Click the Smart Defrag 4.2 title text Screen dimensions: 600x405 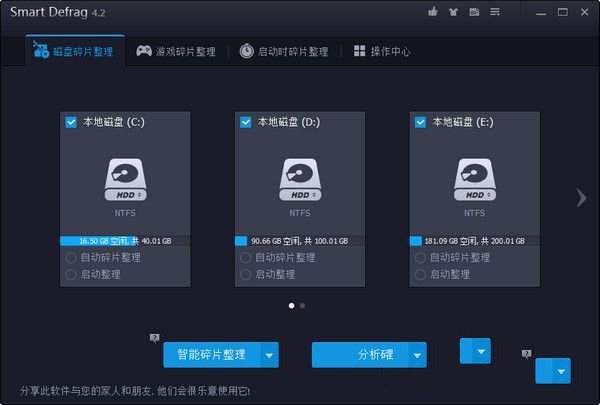[57, 12]
